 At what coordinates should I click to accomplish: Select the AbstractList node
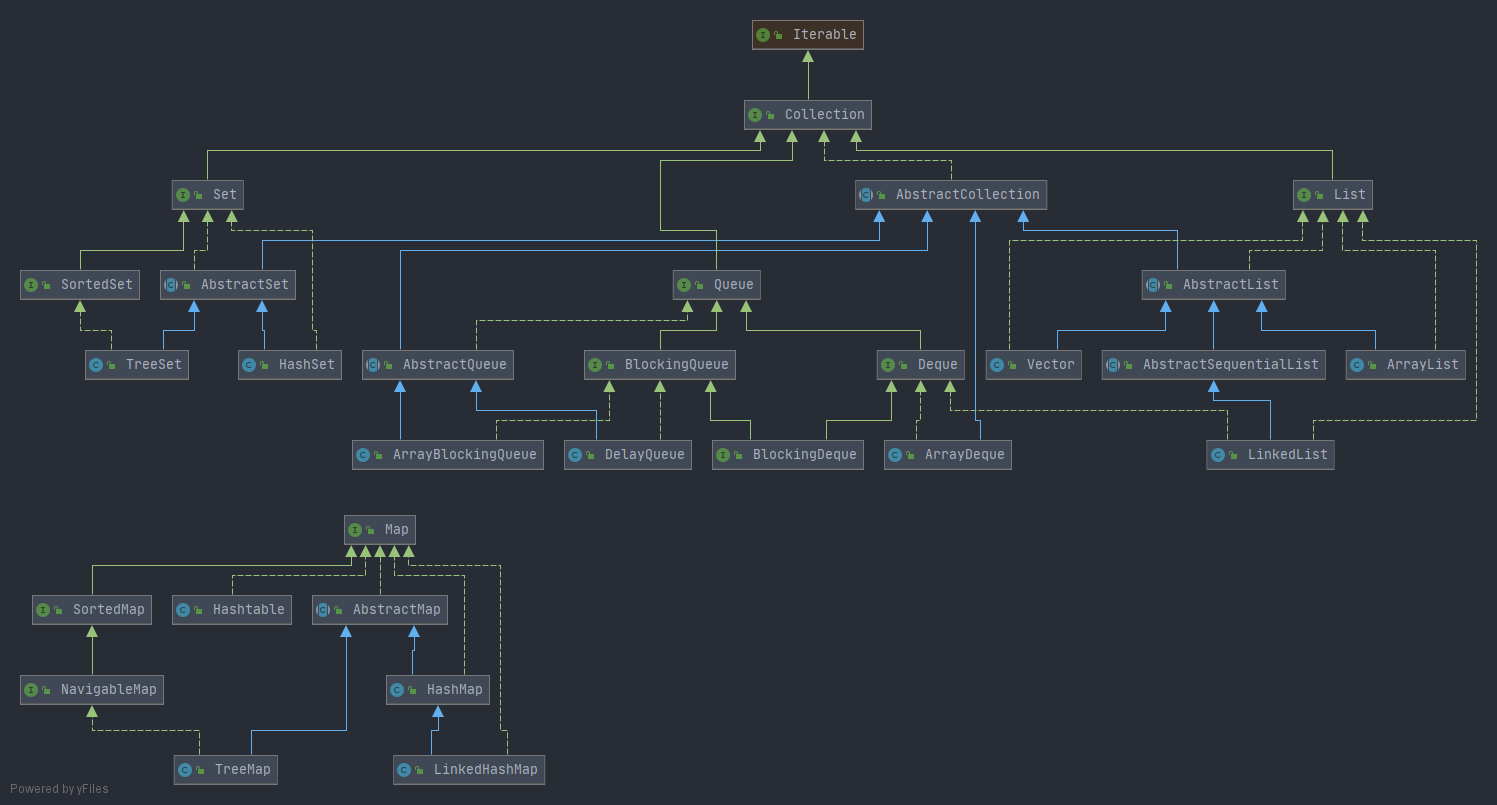click(1214, 285)
